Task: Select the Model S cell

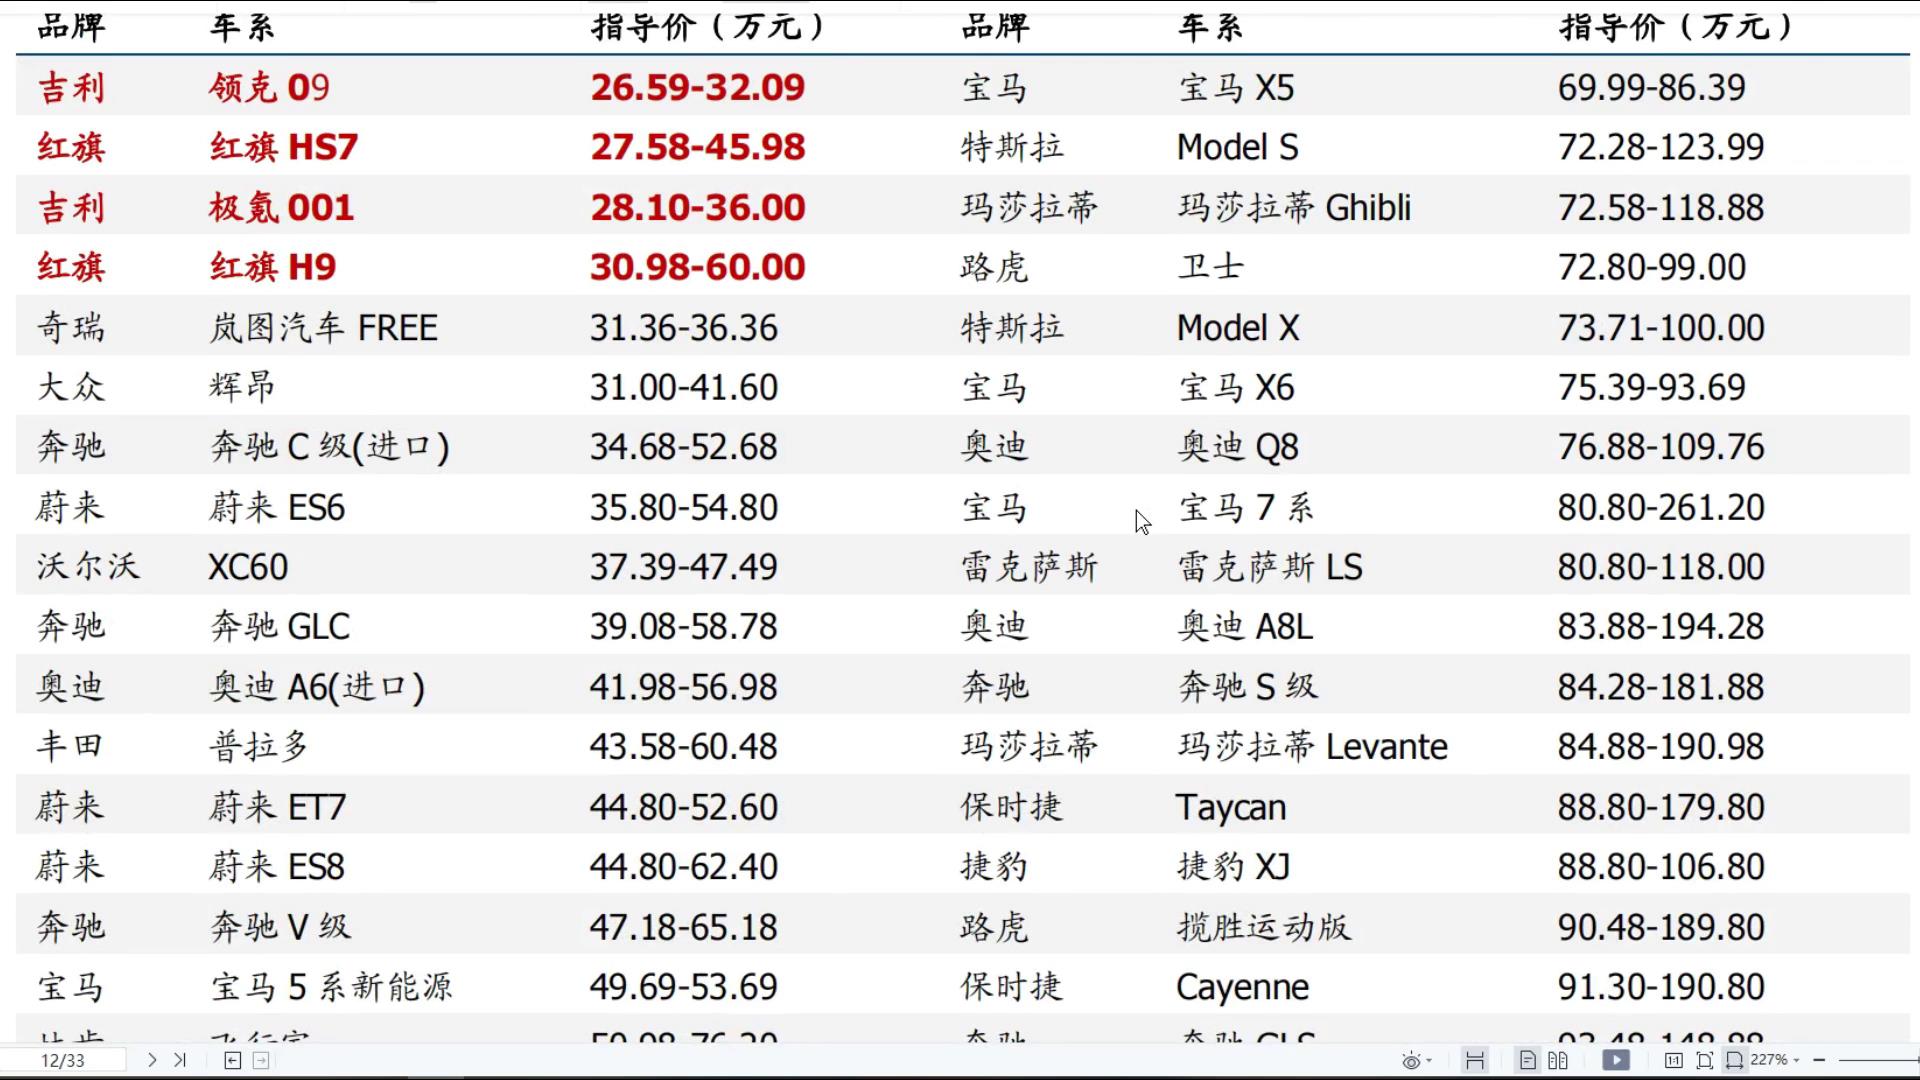Action: [1237, 147]
